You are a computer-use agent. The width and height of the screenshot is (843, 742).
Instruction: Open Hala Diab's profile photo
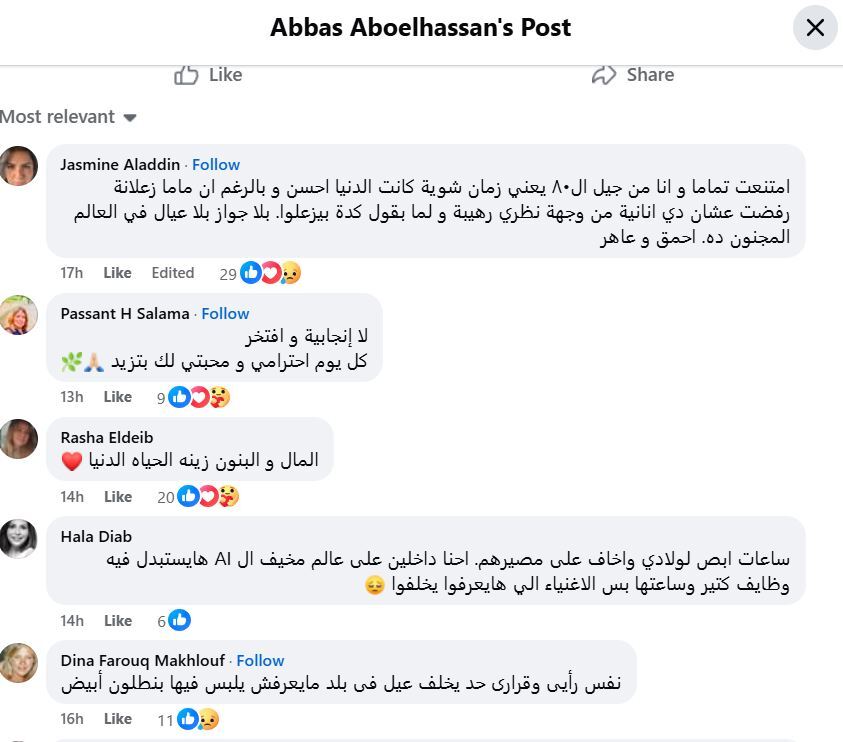[x=19, y=538]
